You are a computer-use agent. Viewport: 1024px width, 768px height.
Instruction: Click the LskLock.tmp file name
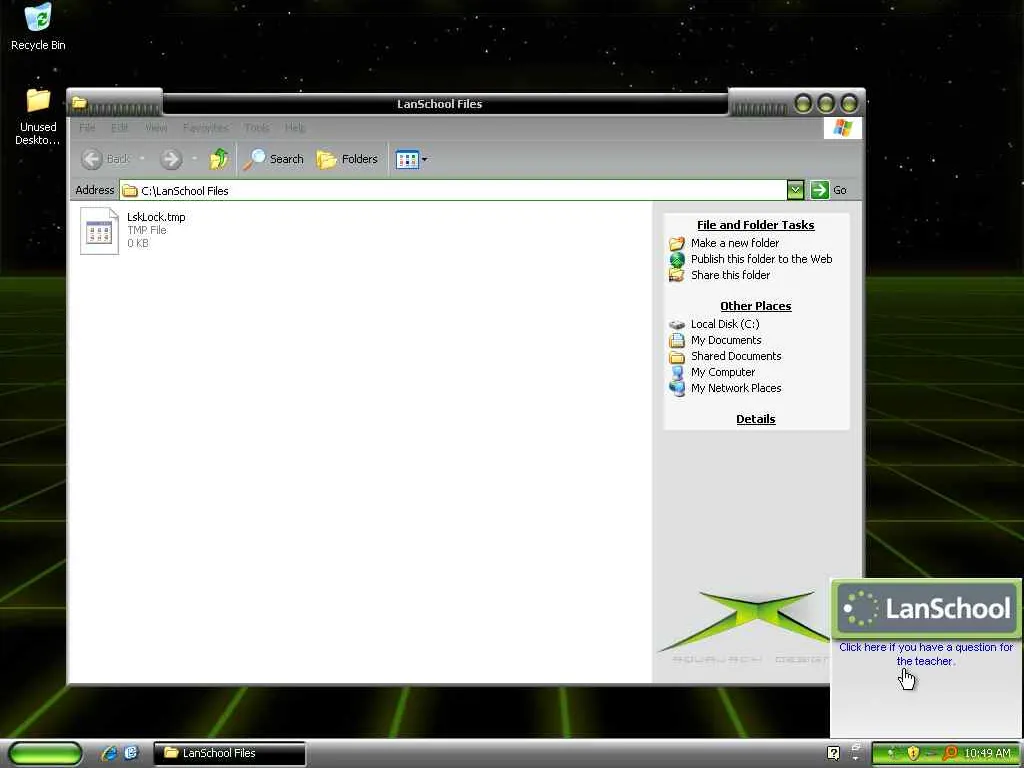pos(156,217)
